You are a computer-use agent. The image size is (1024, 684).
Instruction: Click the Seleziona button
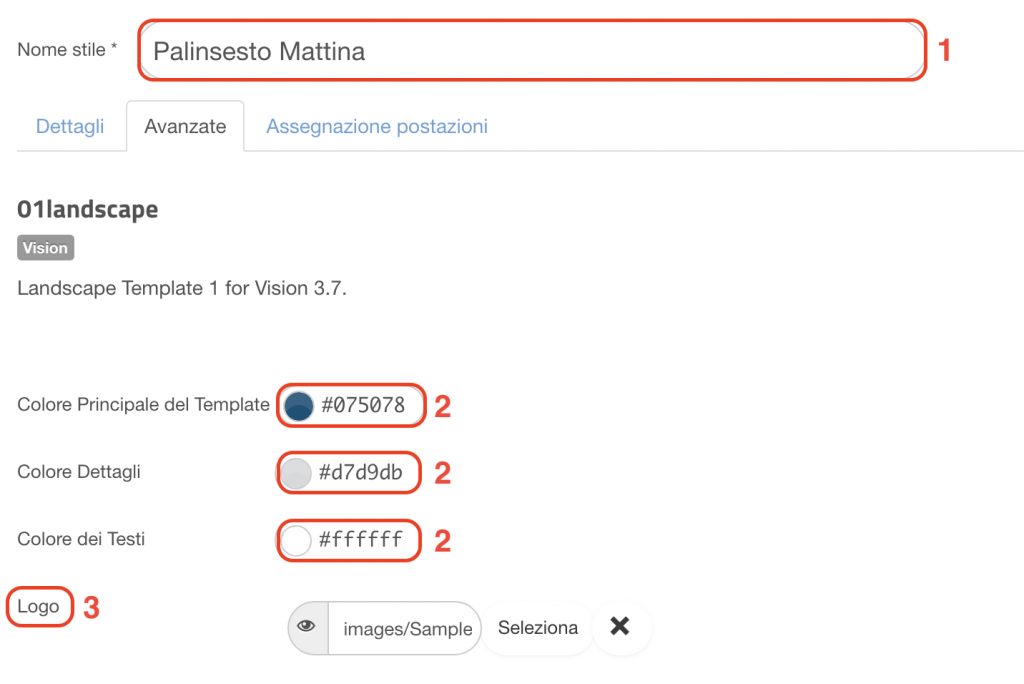click(537, 628)
